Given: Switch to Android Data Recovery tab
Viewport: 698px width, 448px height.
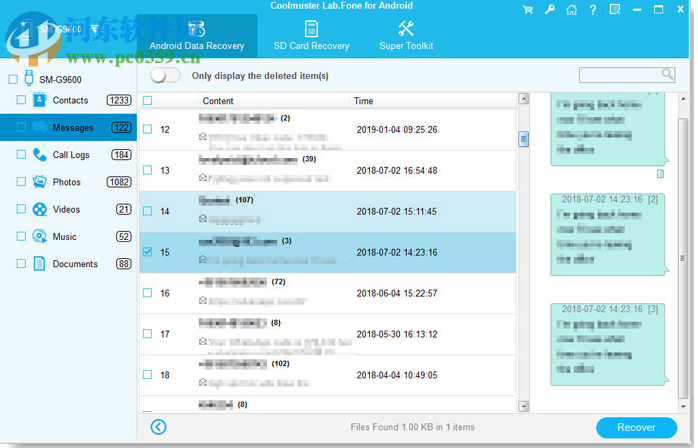Looking at the screenshot, I should point(197,36).
